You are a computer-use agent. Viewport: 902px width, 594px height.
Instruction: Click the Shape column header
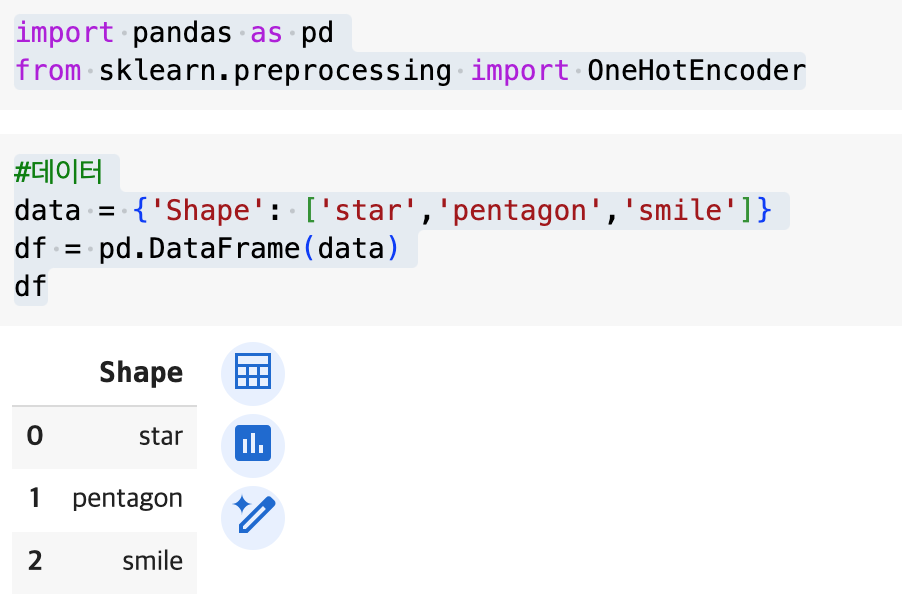pyautogui.click(x=141, y=373)
